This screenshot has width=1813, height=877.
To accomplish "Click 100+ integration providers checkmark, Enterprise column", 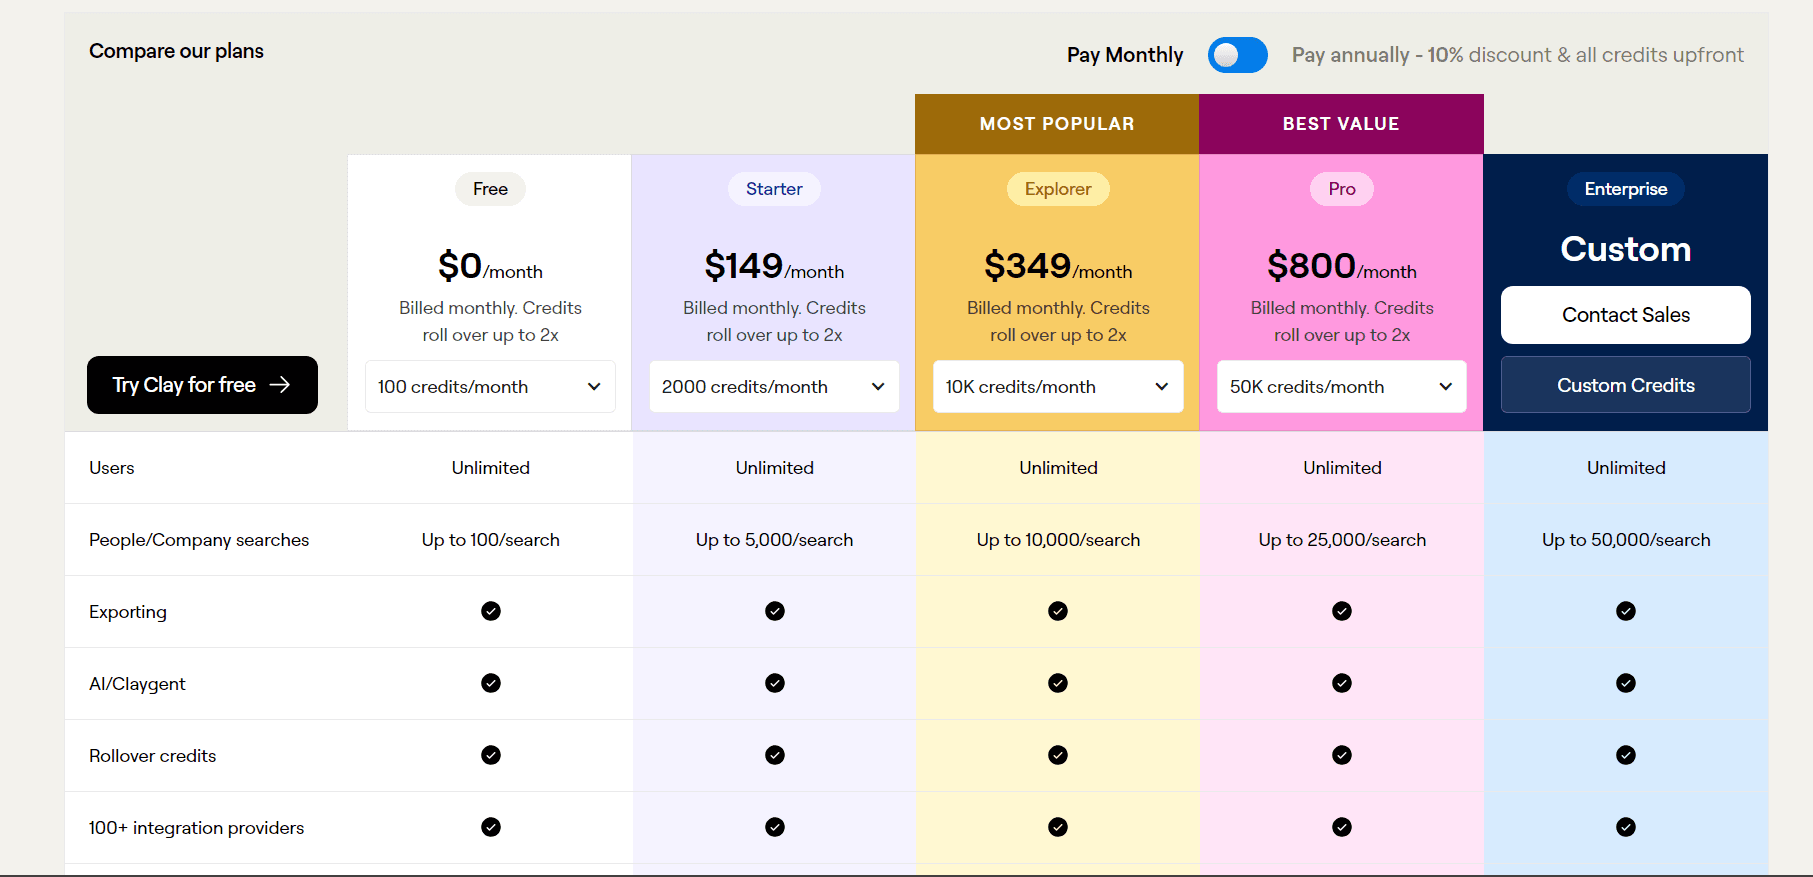I will pyautogui.click(x=1626, y=827).
